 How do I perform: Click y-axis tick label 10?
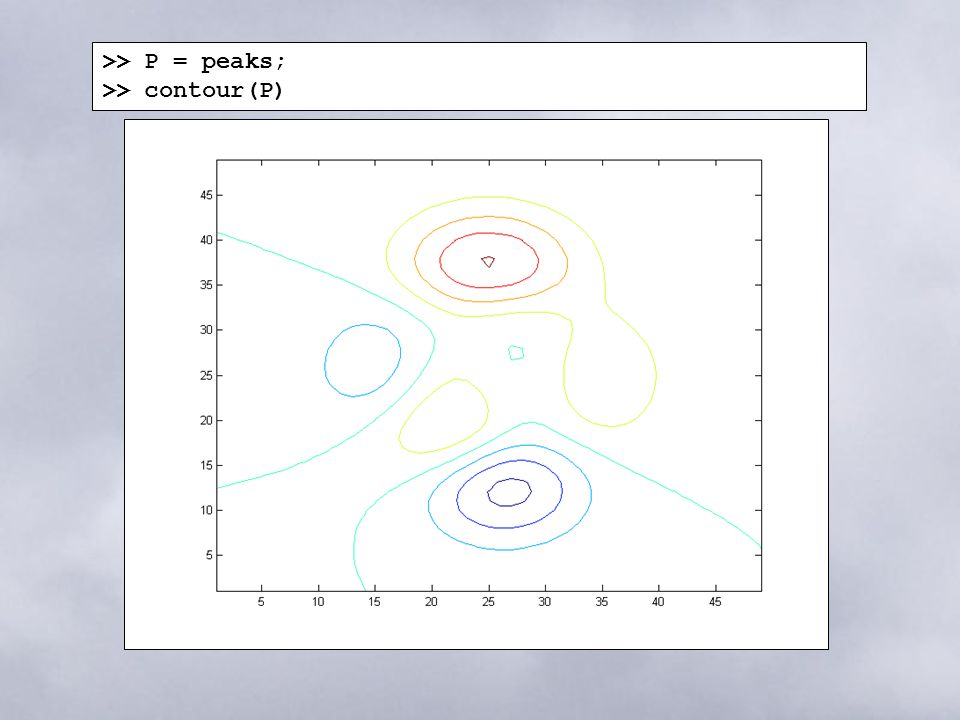206,510
